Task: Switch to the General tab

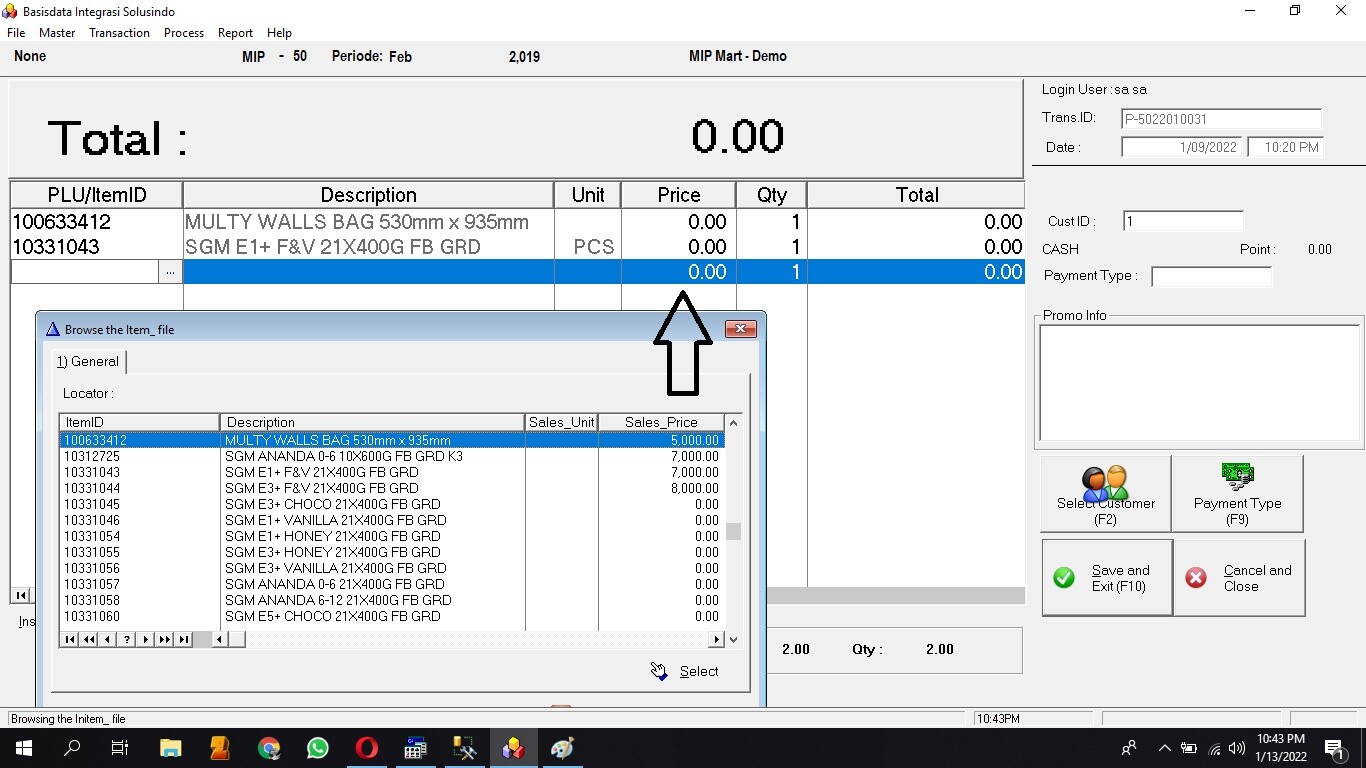Action: point(88,362)
